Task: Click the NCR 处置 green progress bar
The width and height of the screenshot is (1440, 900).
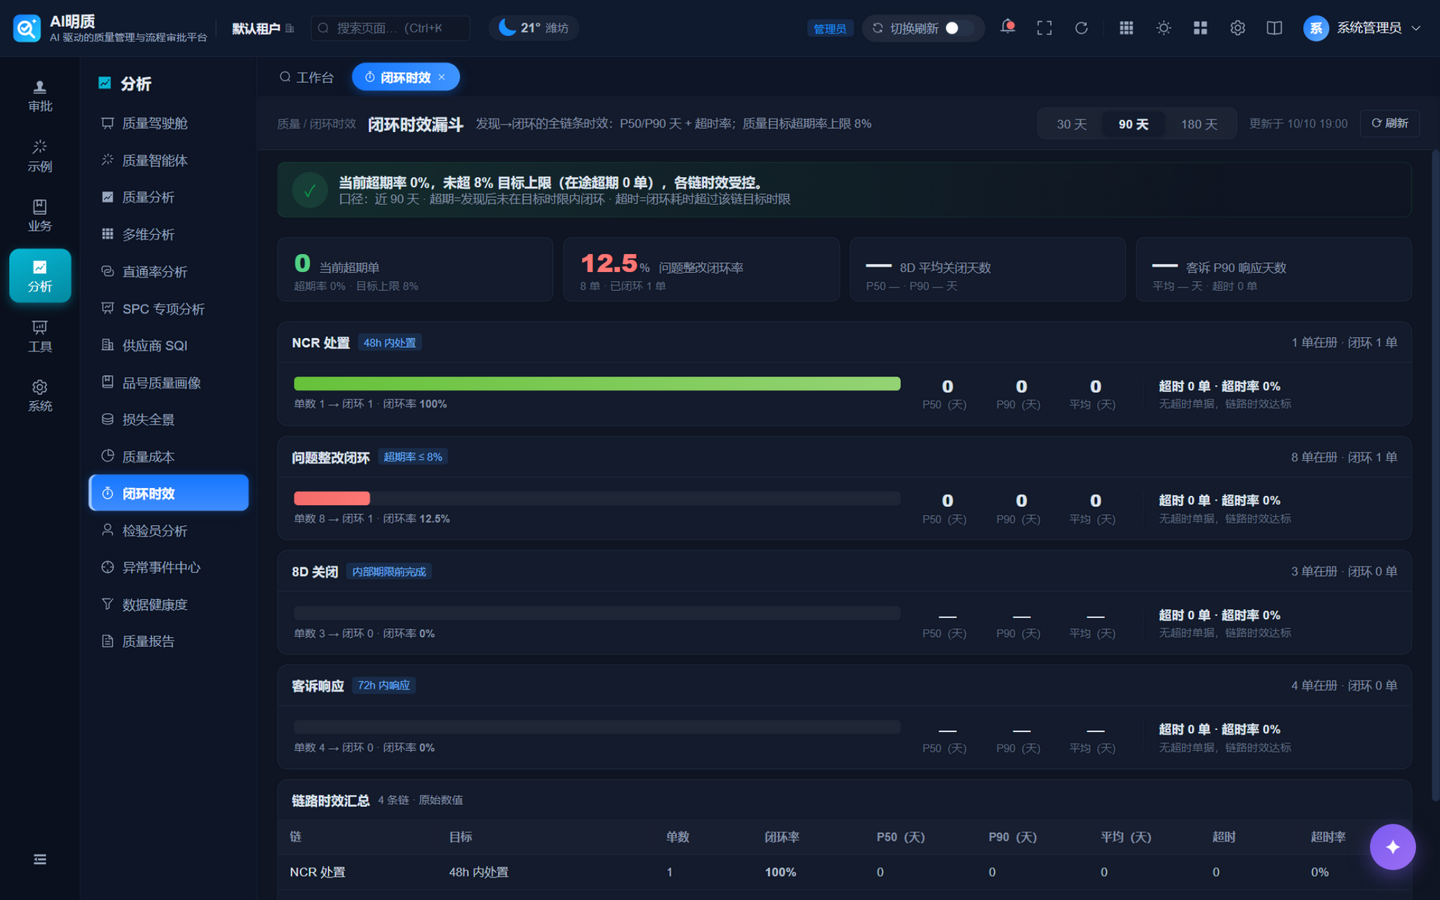Action: (x=597, y=384)
